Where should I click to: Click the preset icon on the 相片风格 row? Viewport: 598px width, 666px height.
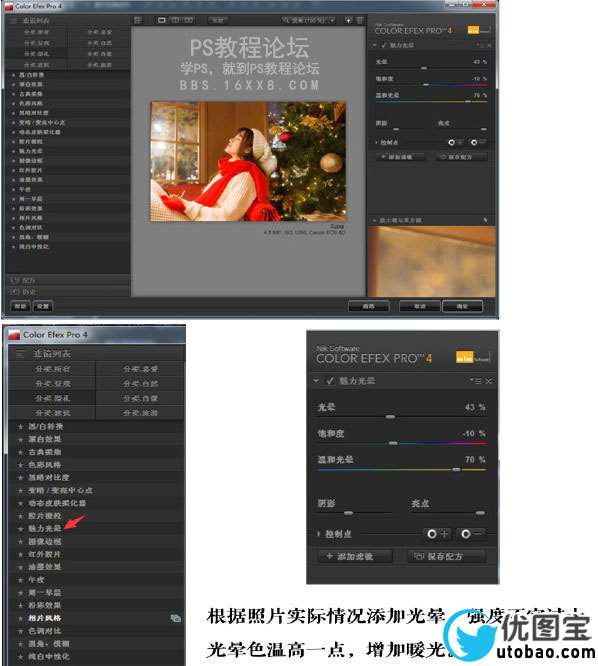tap(175, 618)
